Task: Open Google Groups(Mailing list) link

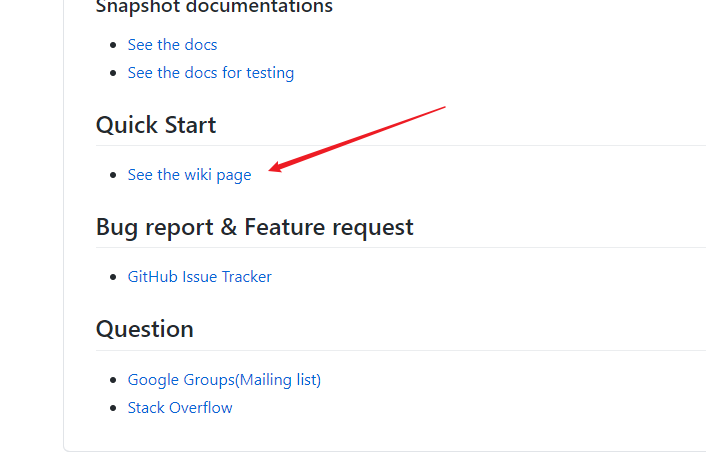Action: [x=224, y=380]
